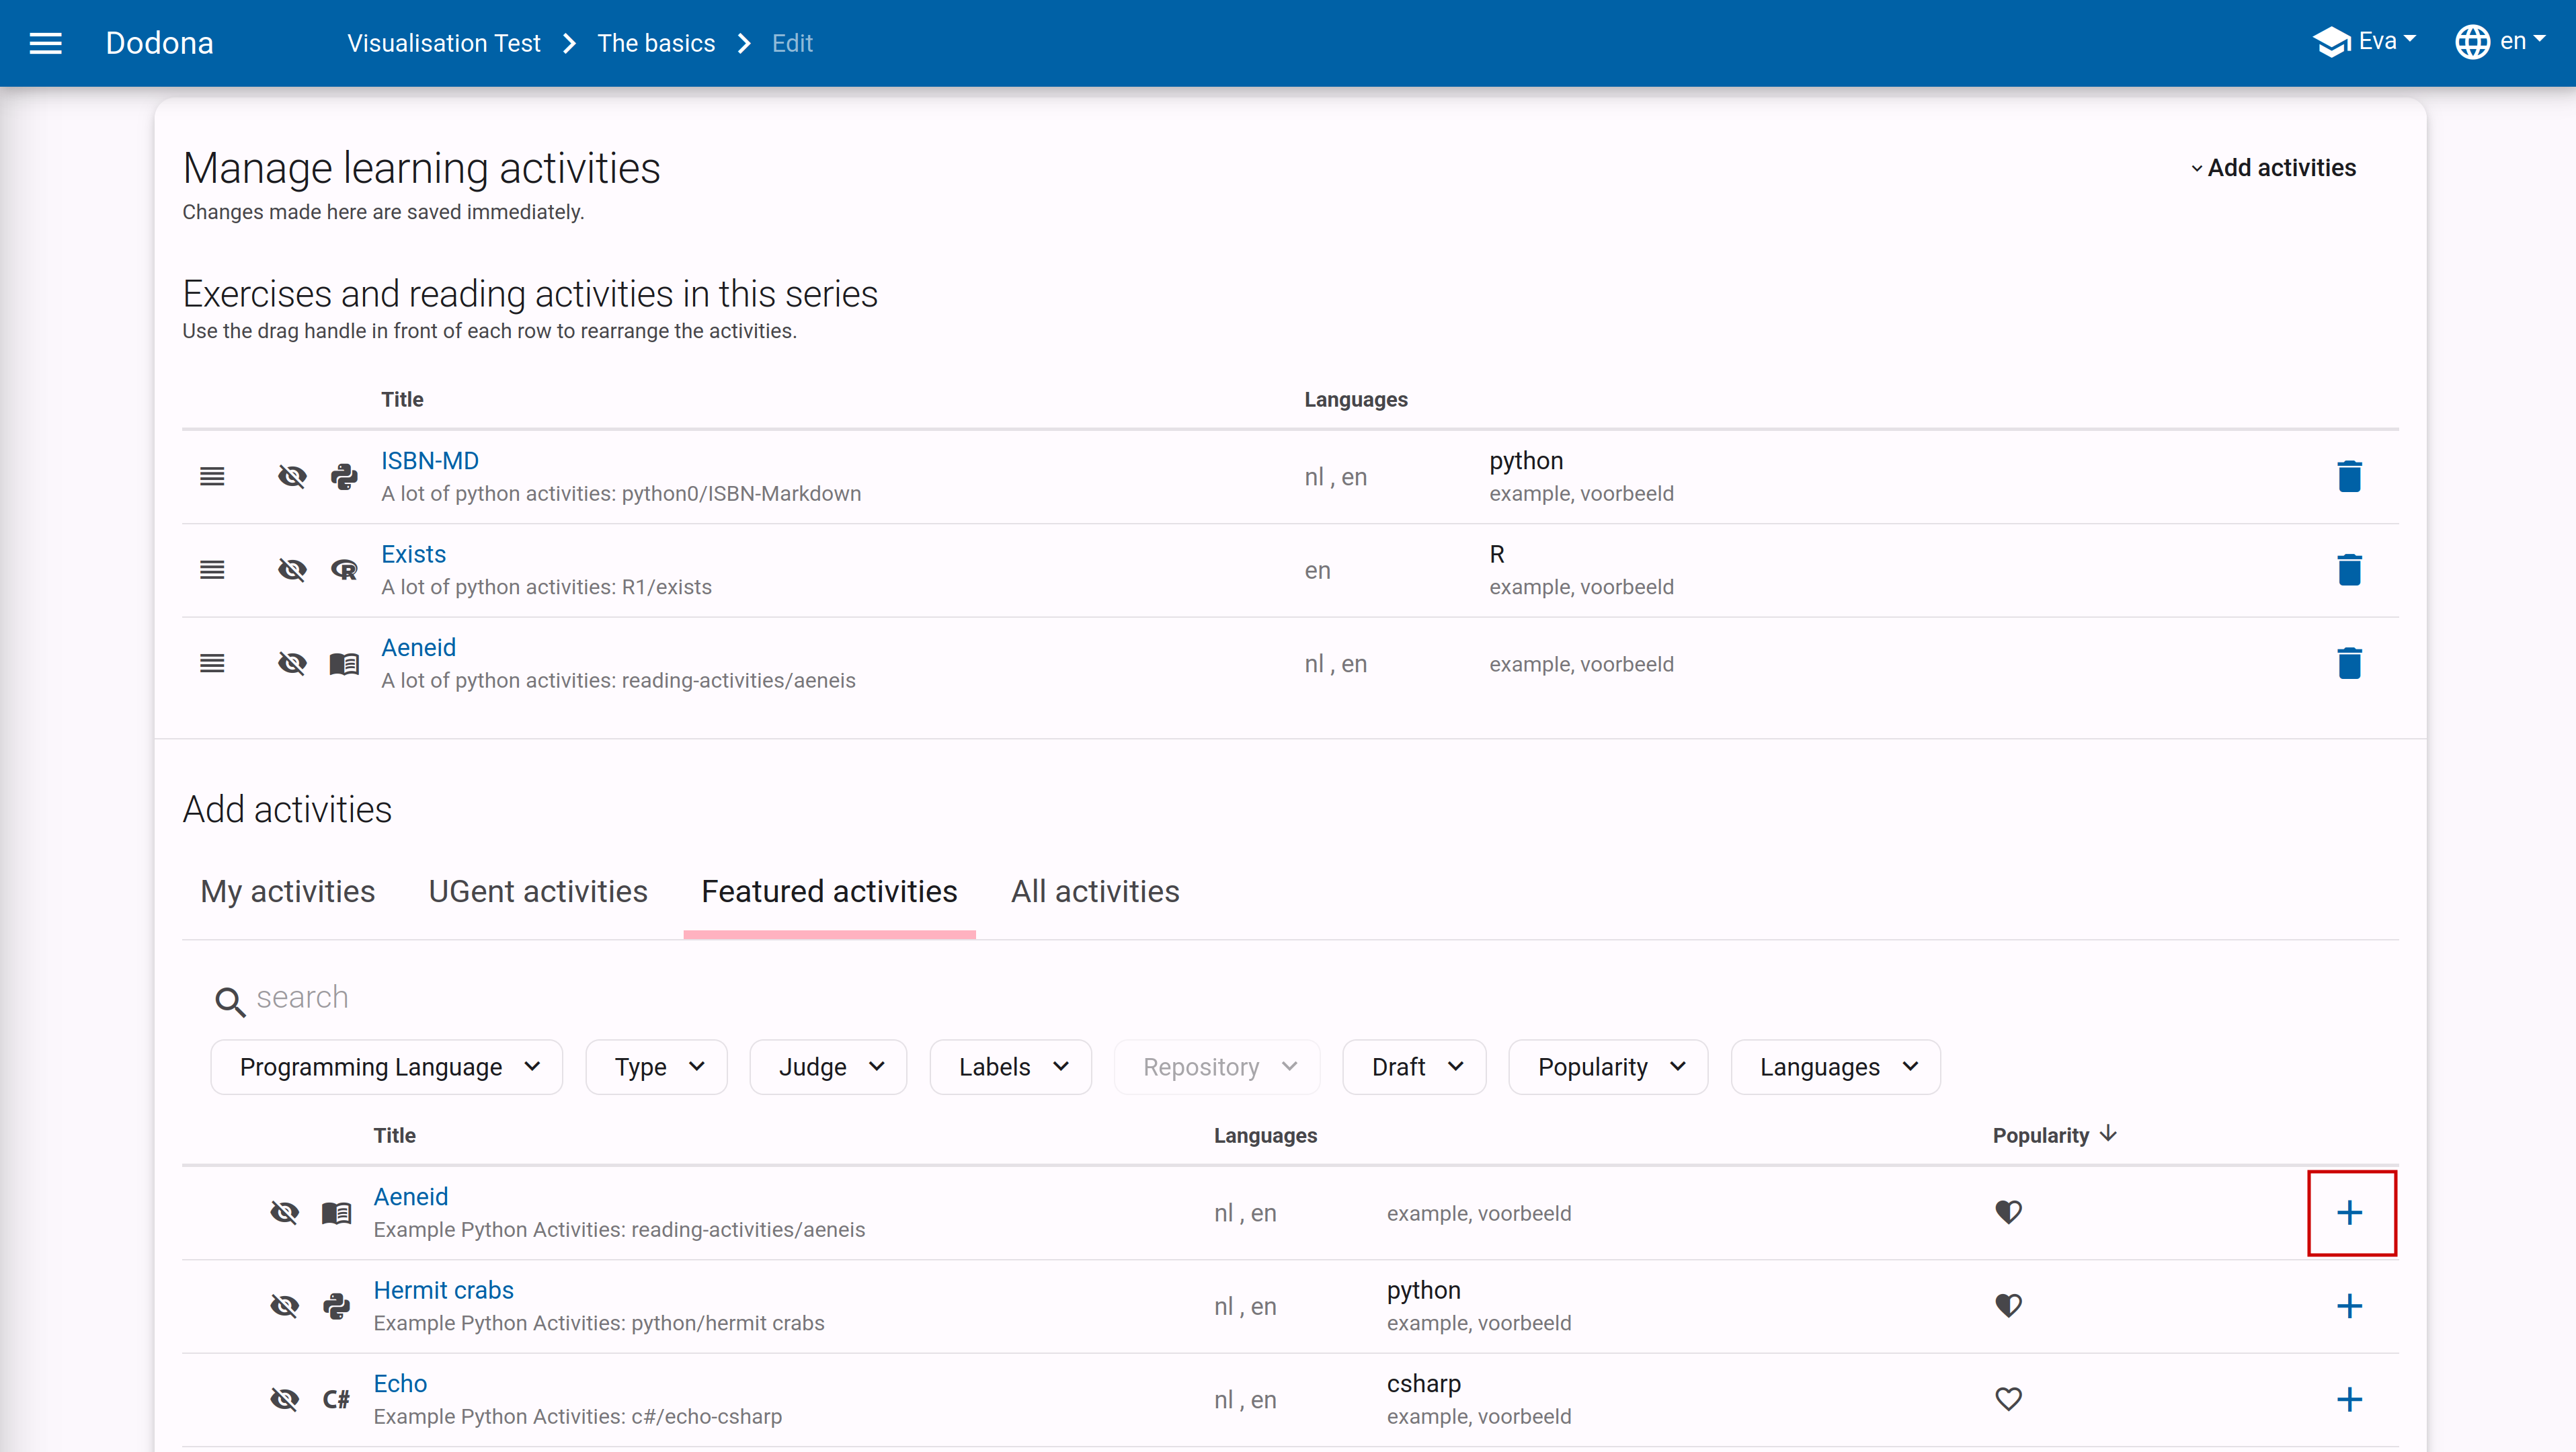This screenshot has height=1452, width=2576.
Task: Expand the Draft filter dropdown
Action: (x=1415, y=1067)
